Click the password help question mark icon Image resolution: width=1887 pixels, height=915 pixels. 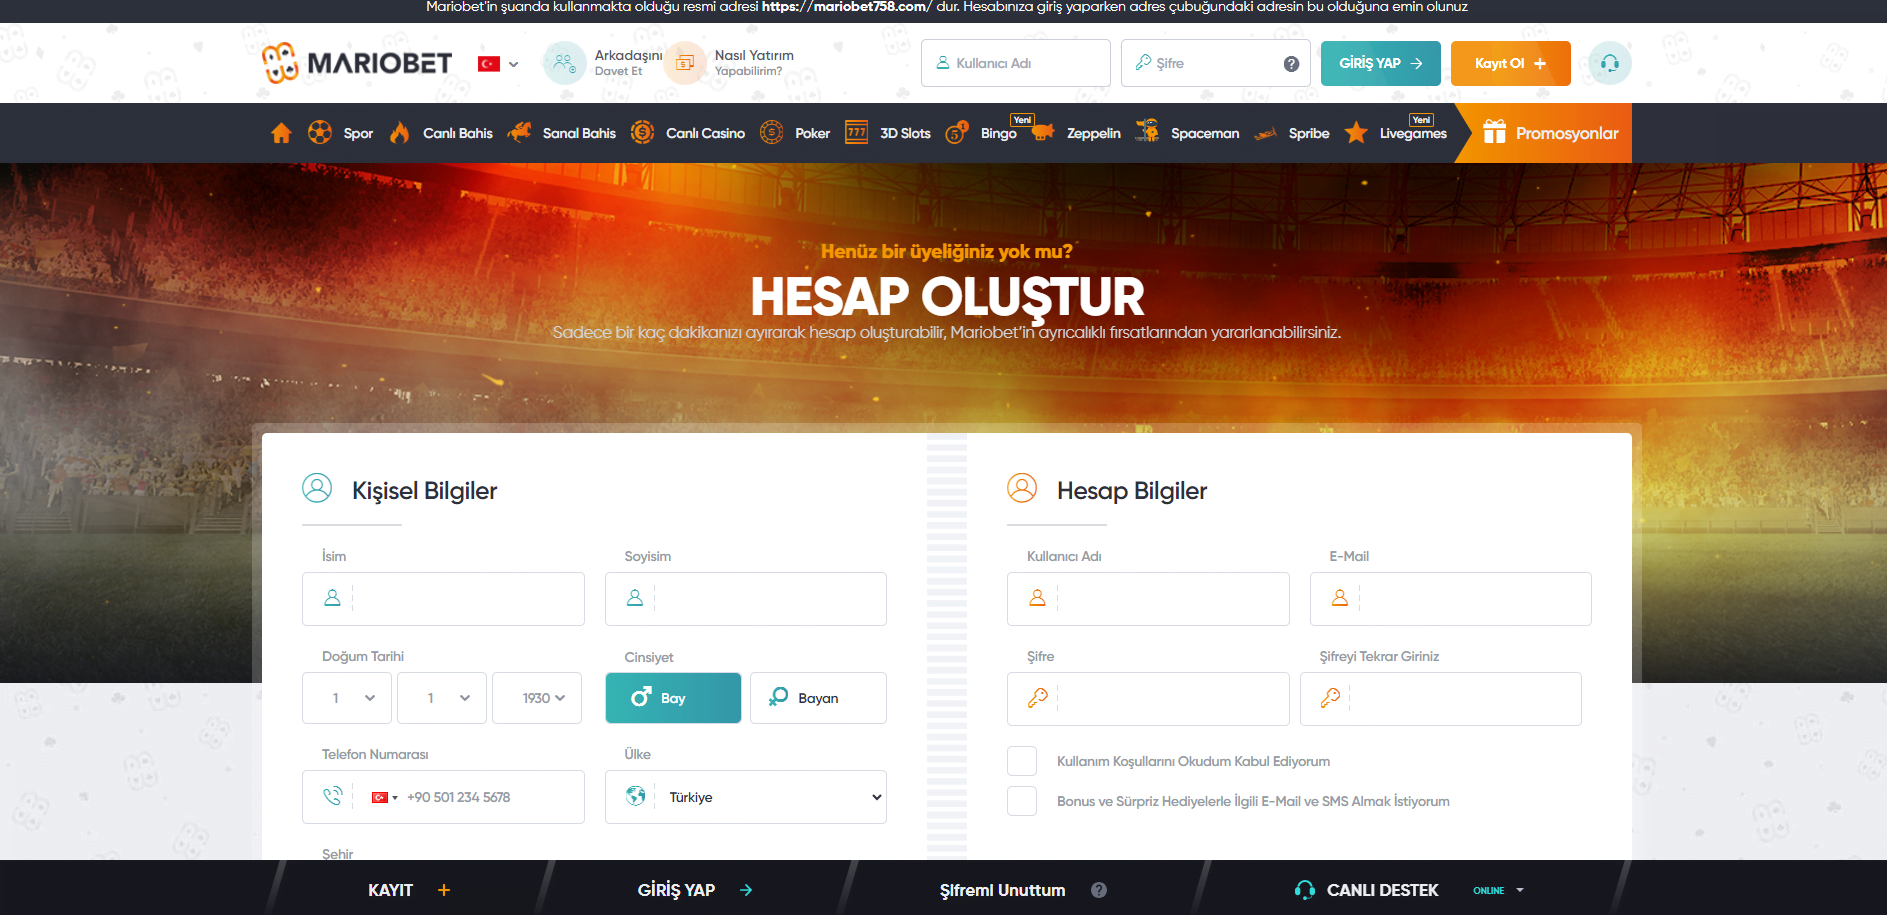pyautogui.click(x=1291, y=64)
